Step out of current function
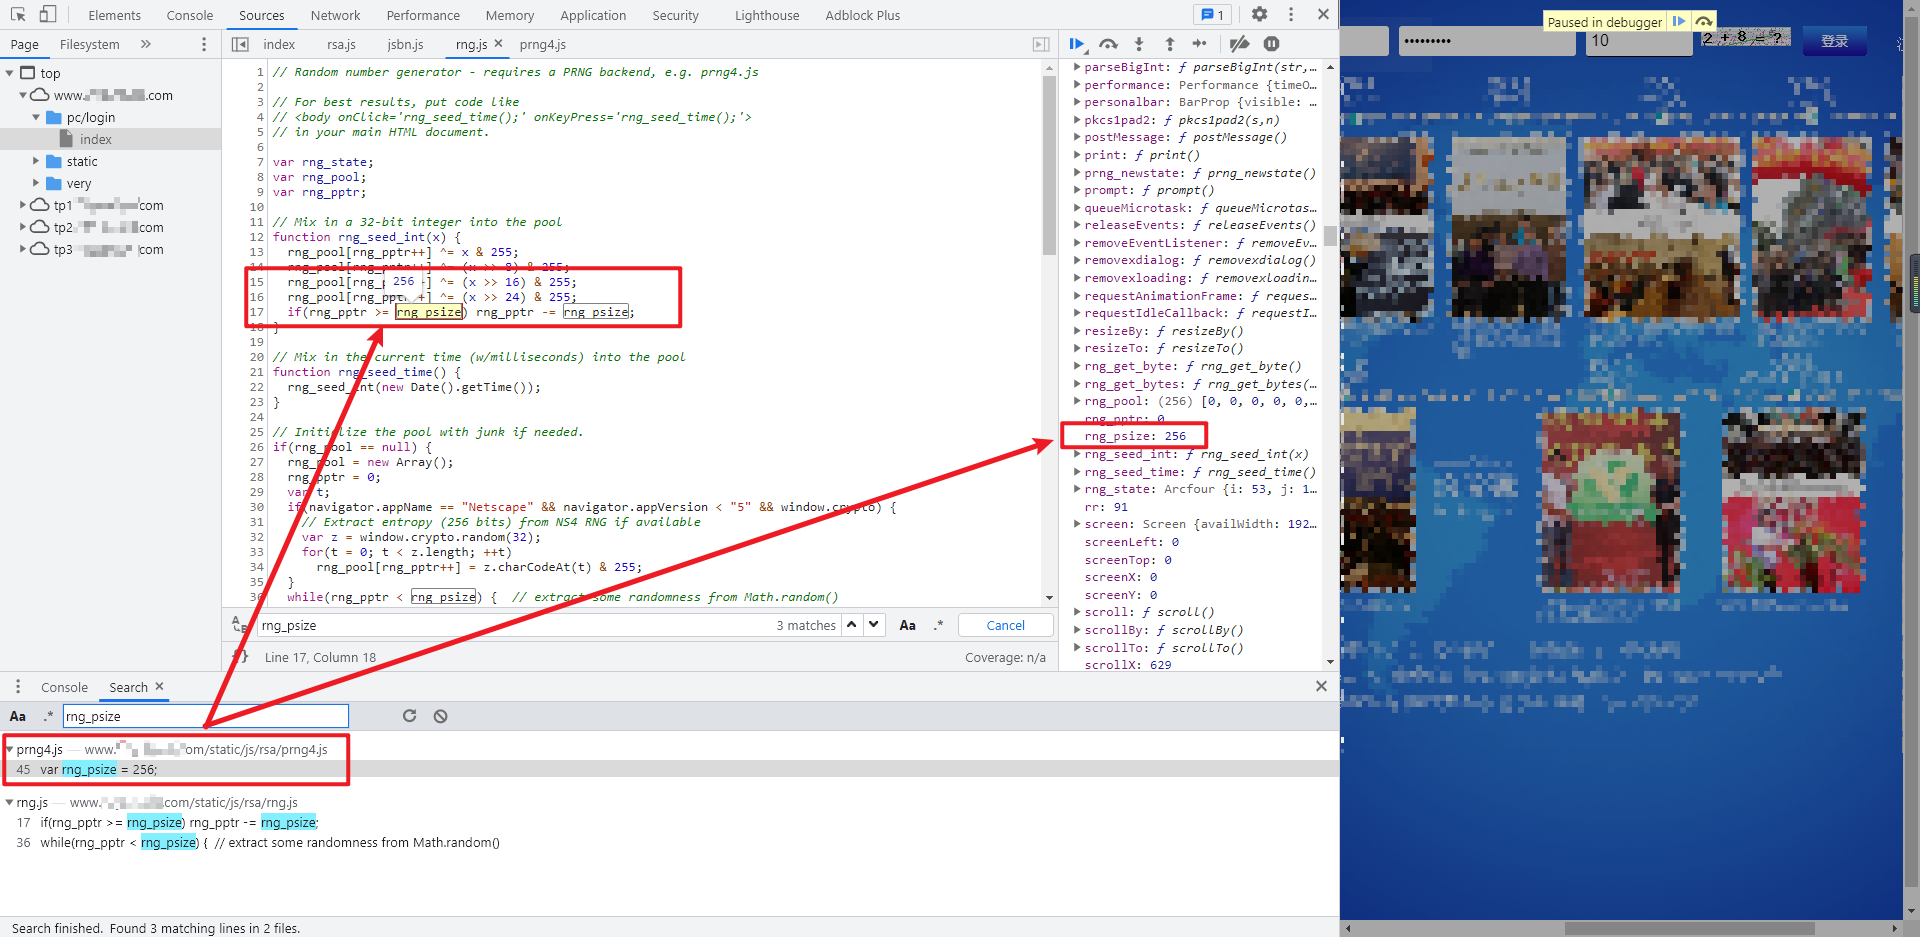Image resolution: width=1920 pixels, height=937 pixels. pyautogui.click(x=1169, y=44)
